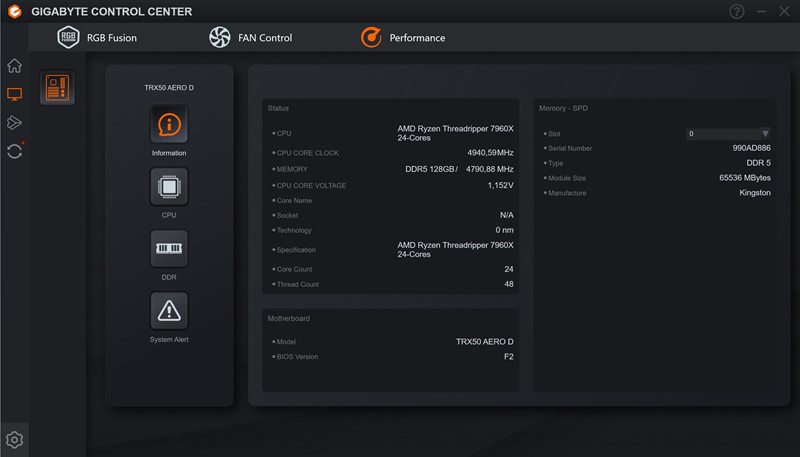Click the Status section heading
Screen dimensions: 800x457
coord(278,108)
